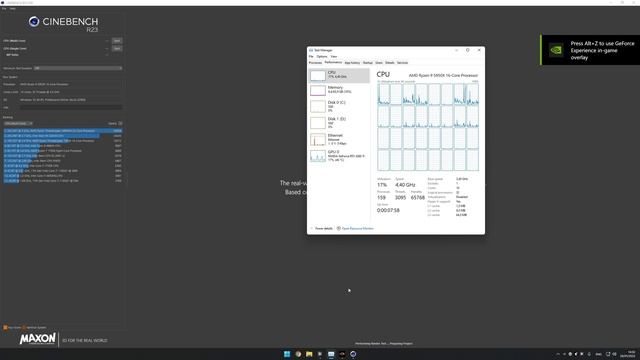This screenshot has width=640, height=360.
Task: Open the ranking CPU type dropdown
Action: pyautogui.click(x=18, y=123)
